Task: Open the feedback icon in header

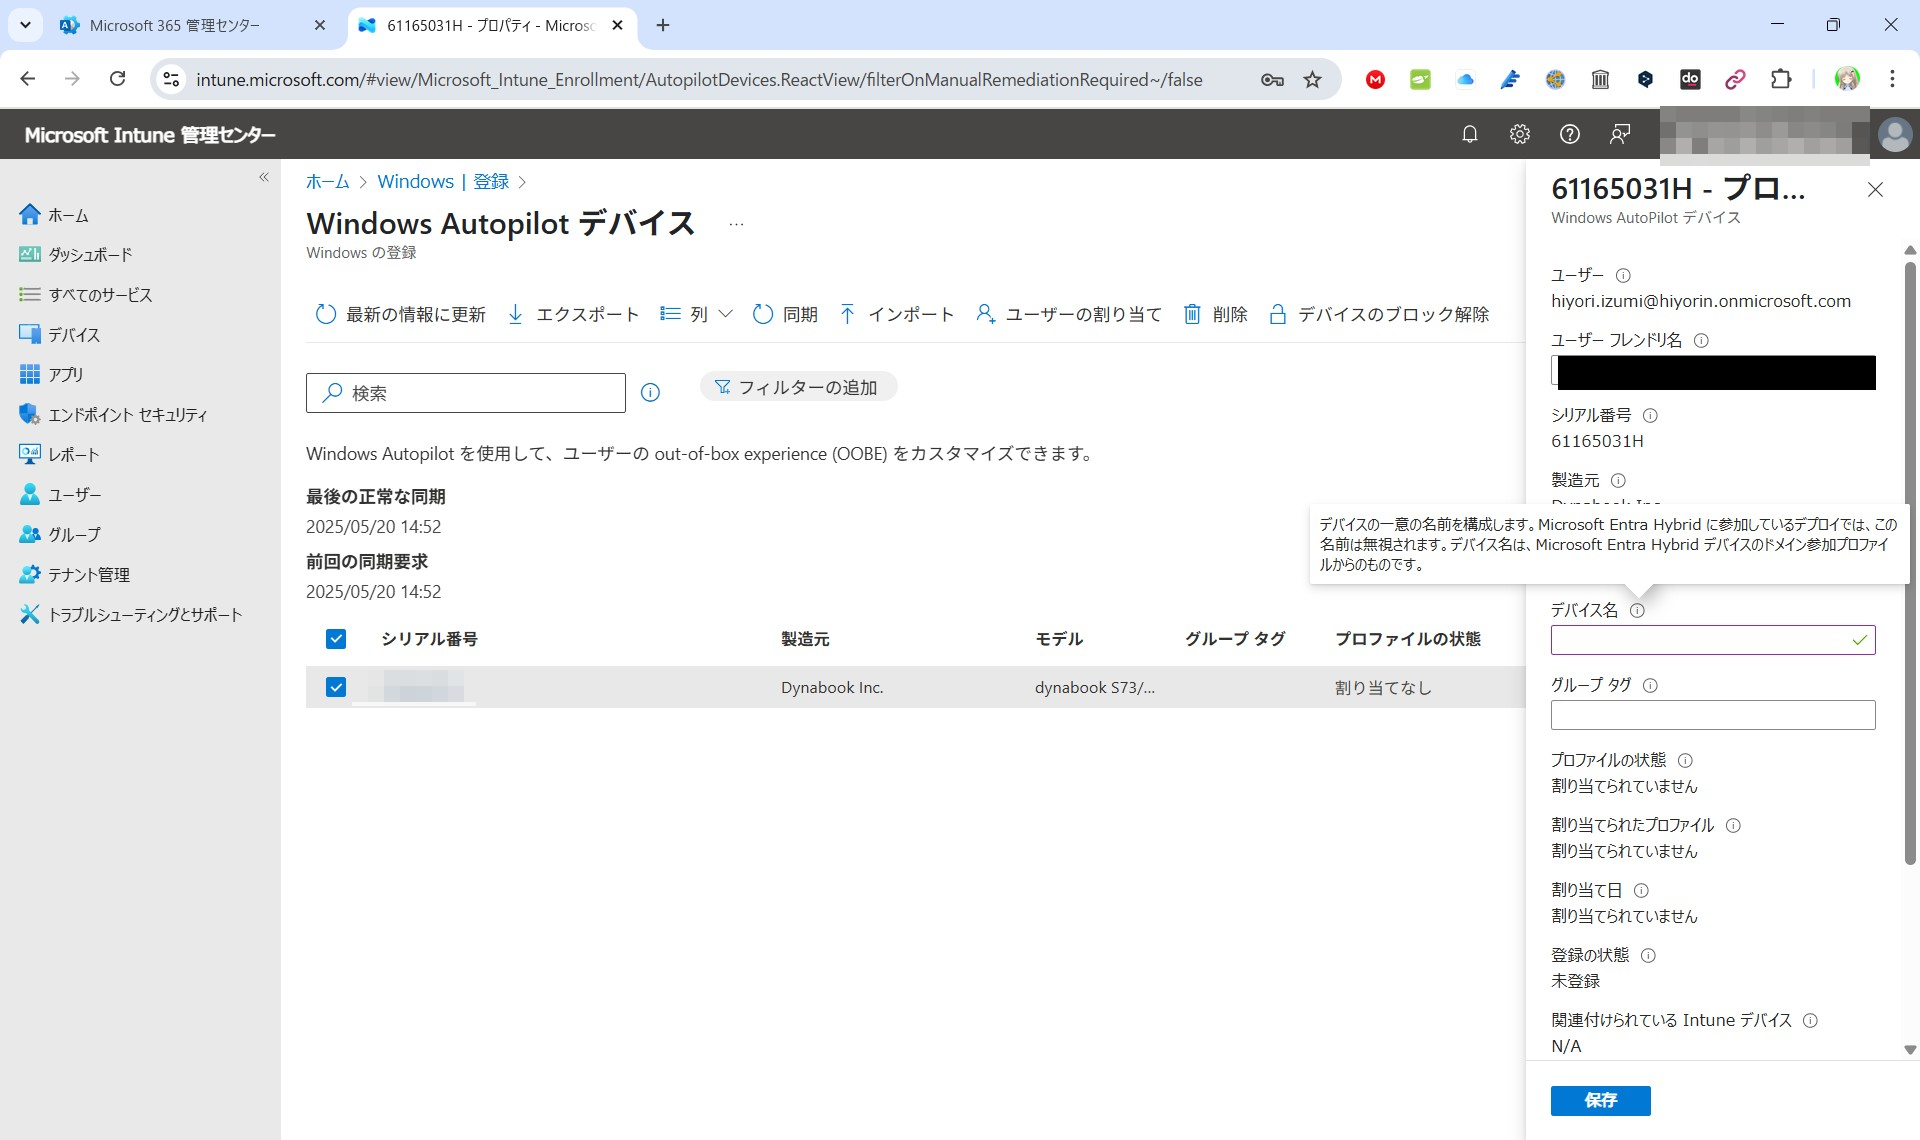Action: click(x=1619, y=134)
